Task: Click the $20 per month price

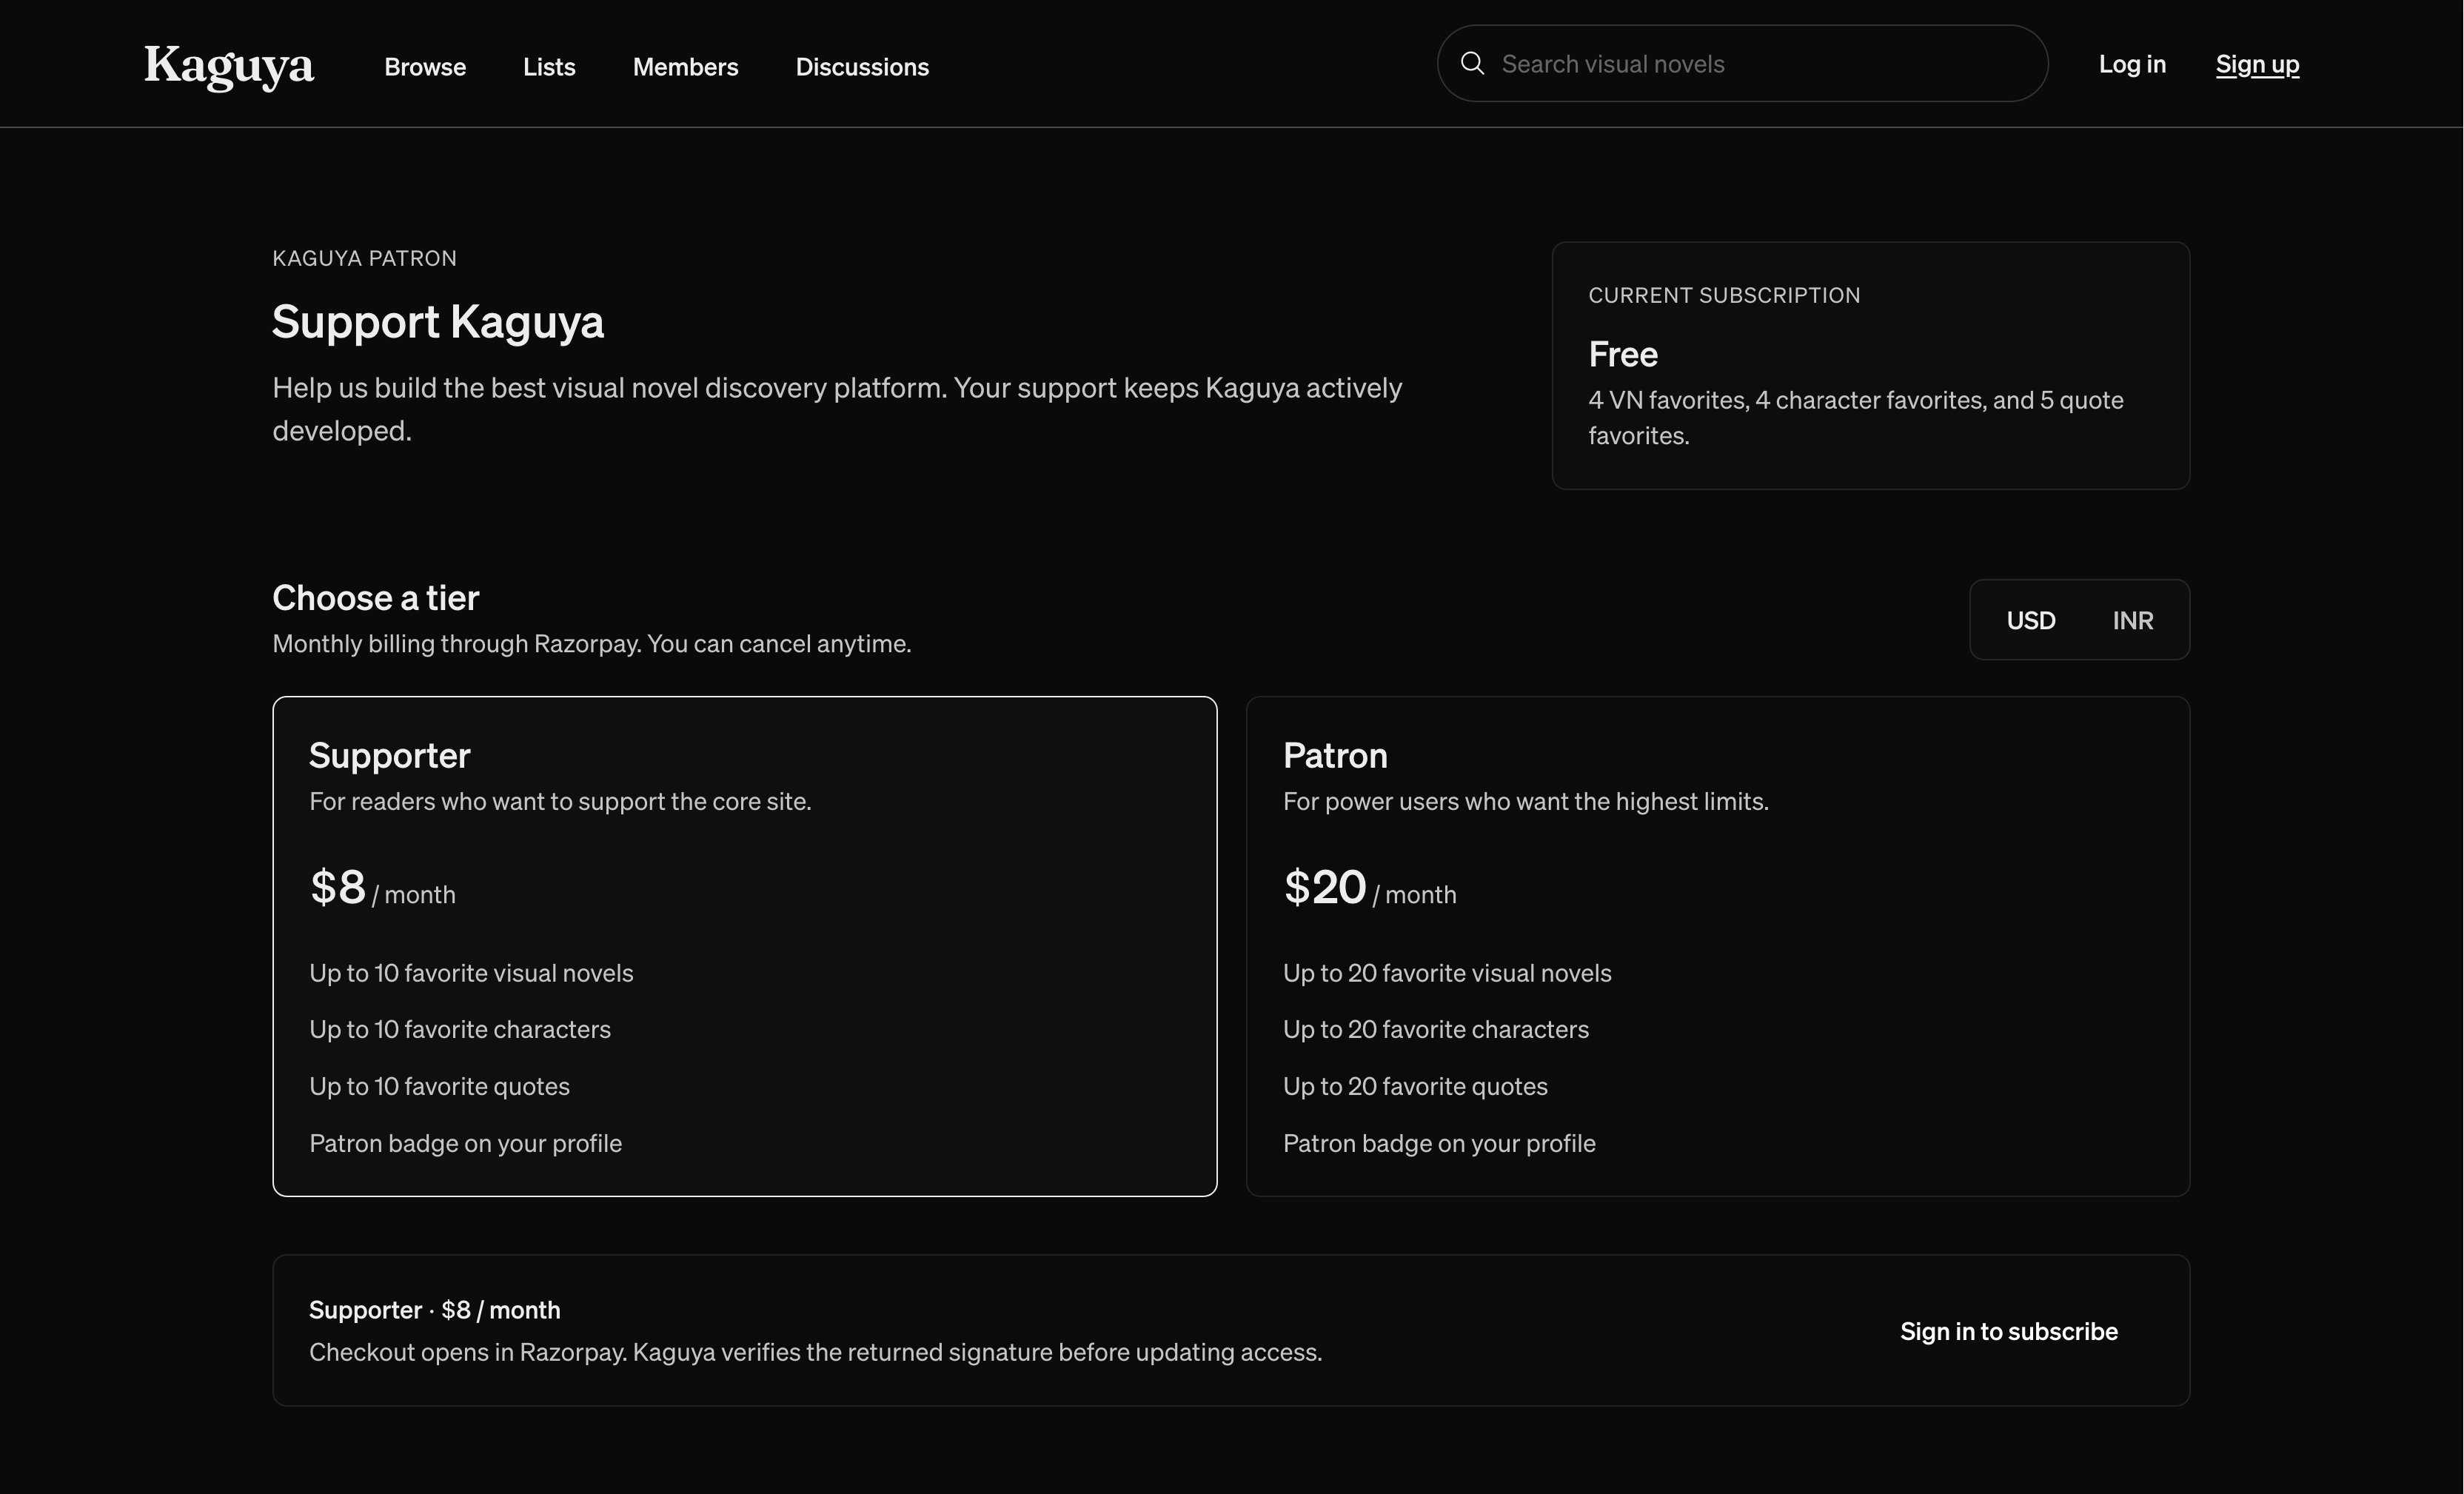Action: (x=1370, y=888)
